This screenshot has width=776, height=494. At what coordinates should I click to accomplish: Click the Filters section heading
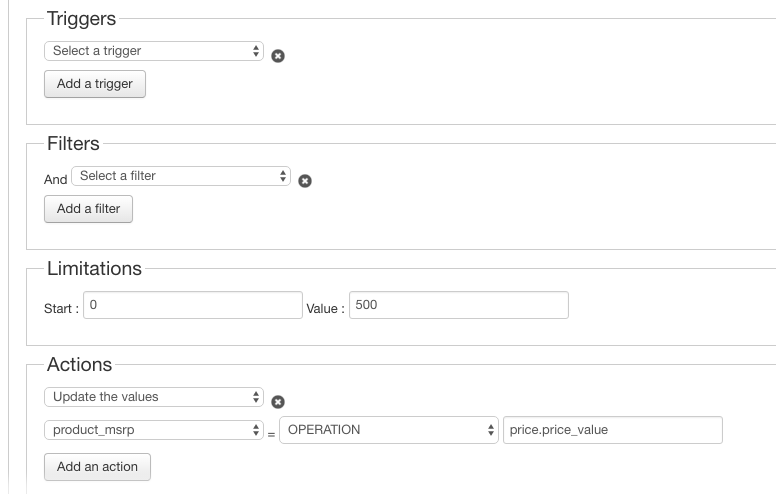tap(73, 144)
